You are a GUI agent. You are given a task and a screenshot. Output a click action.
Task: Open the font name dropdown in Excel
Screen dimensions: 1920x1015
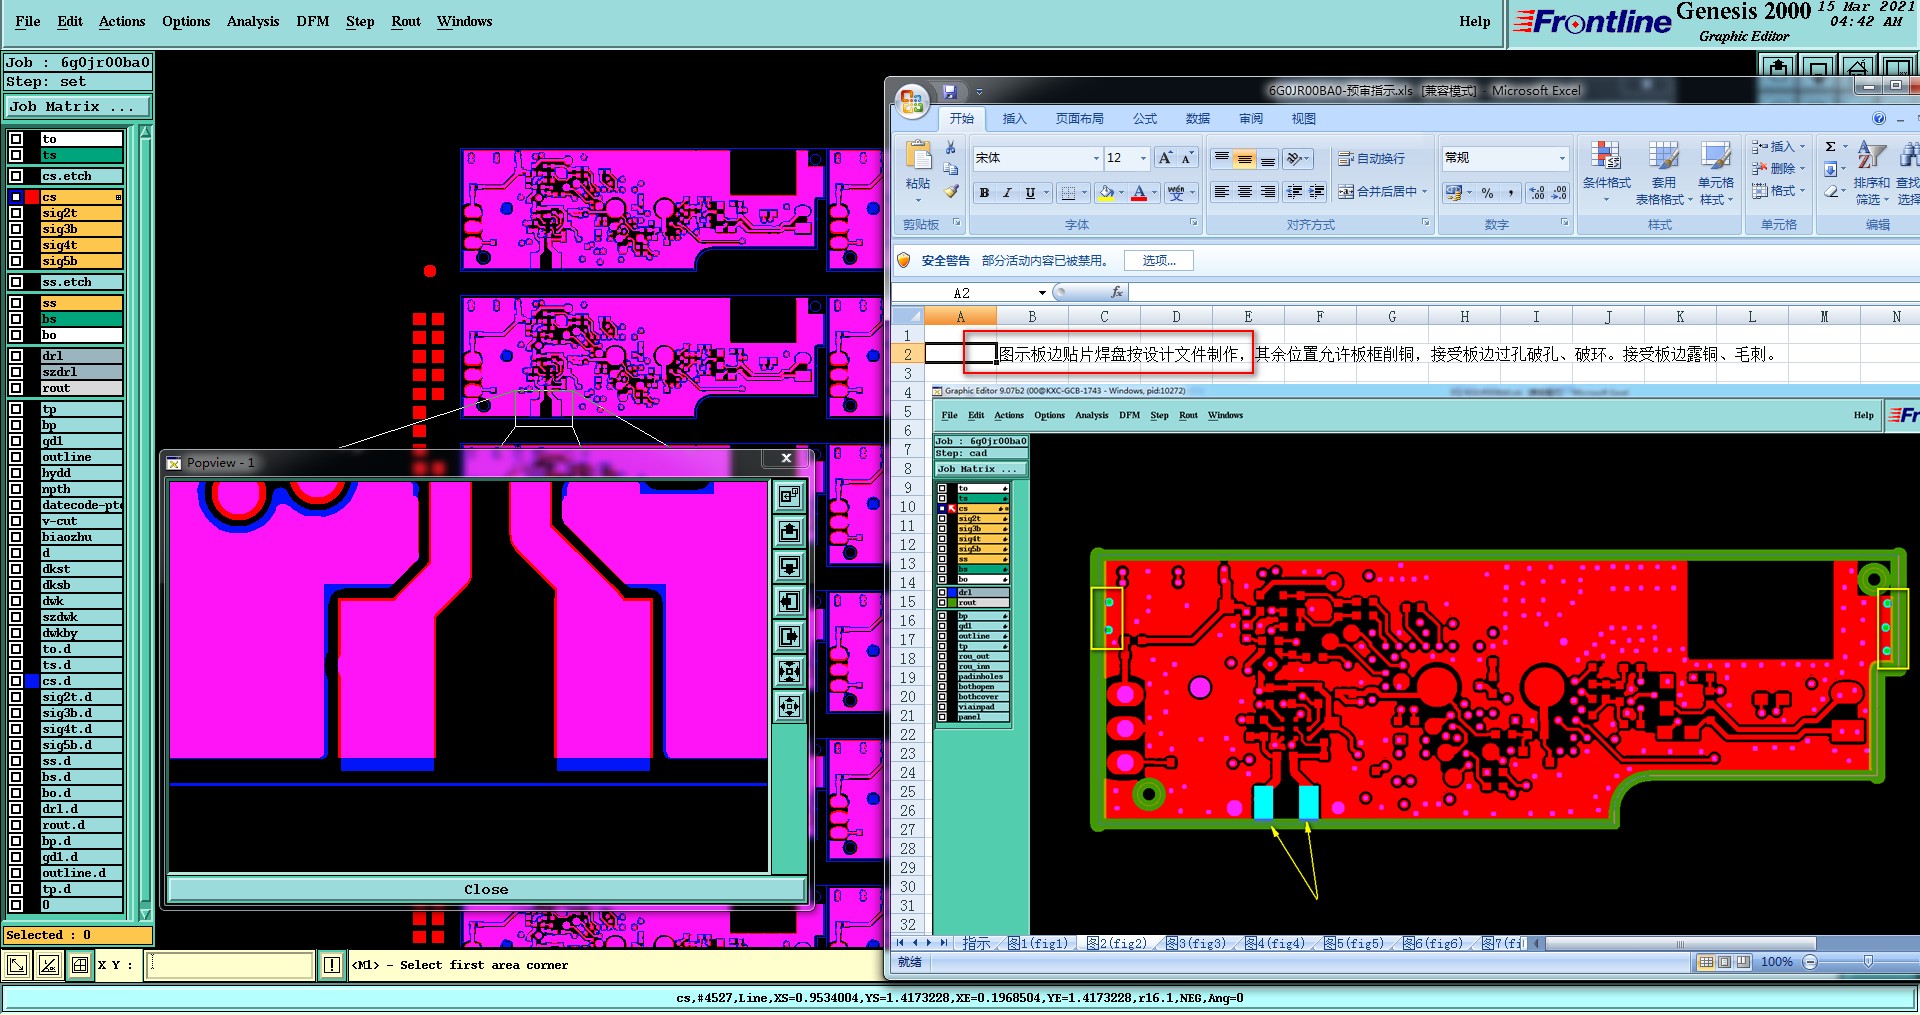click(1095, 158)
